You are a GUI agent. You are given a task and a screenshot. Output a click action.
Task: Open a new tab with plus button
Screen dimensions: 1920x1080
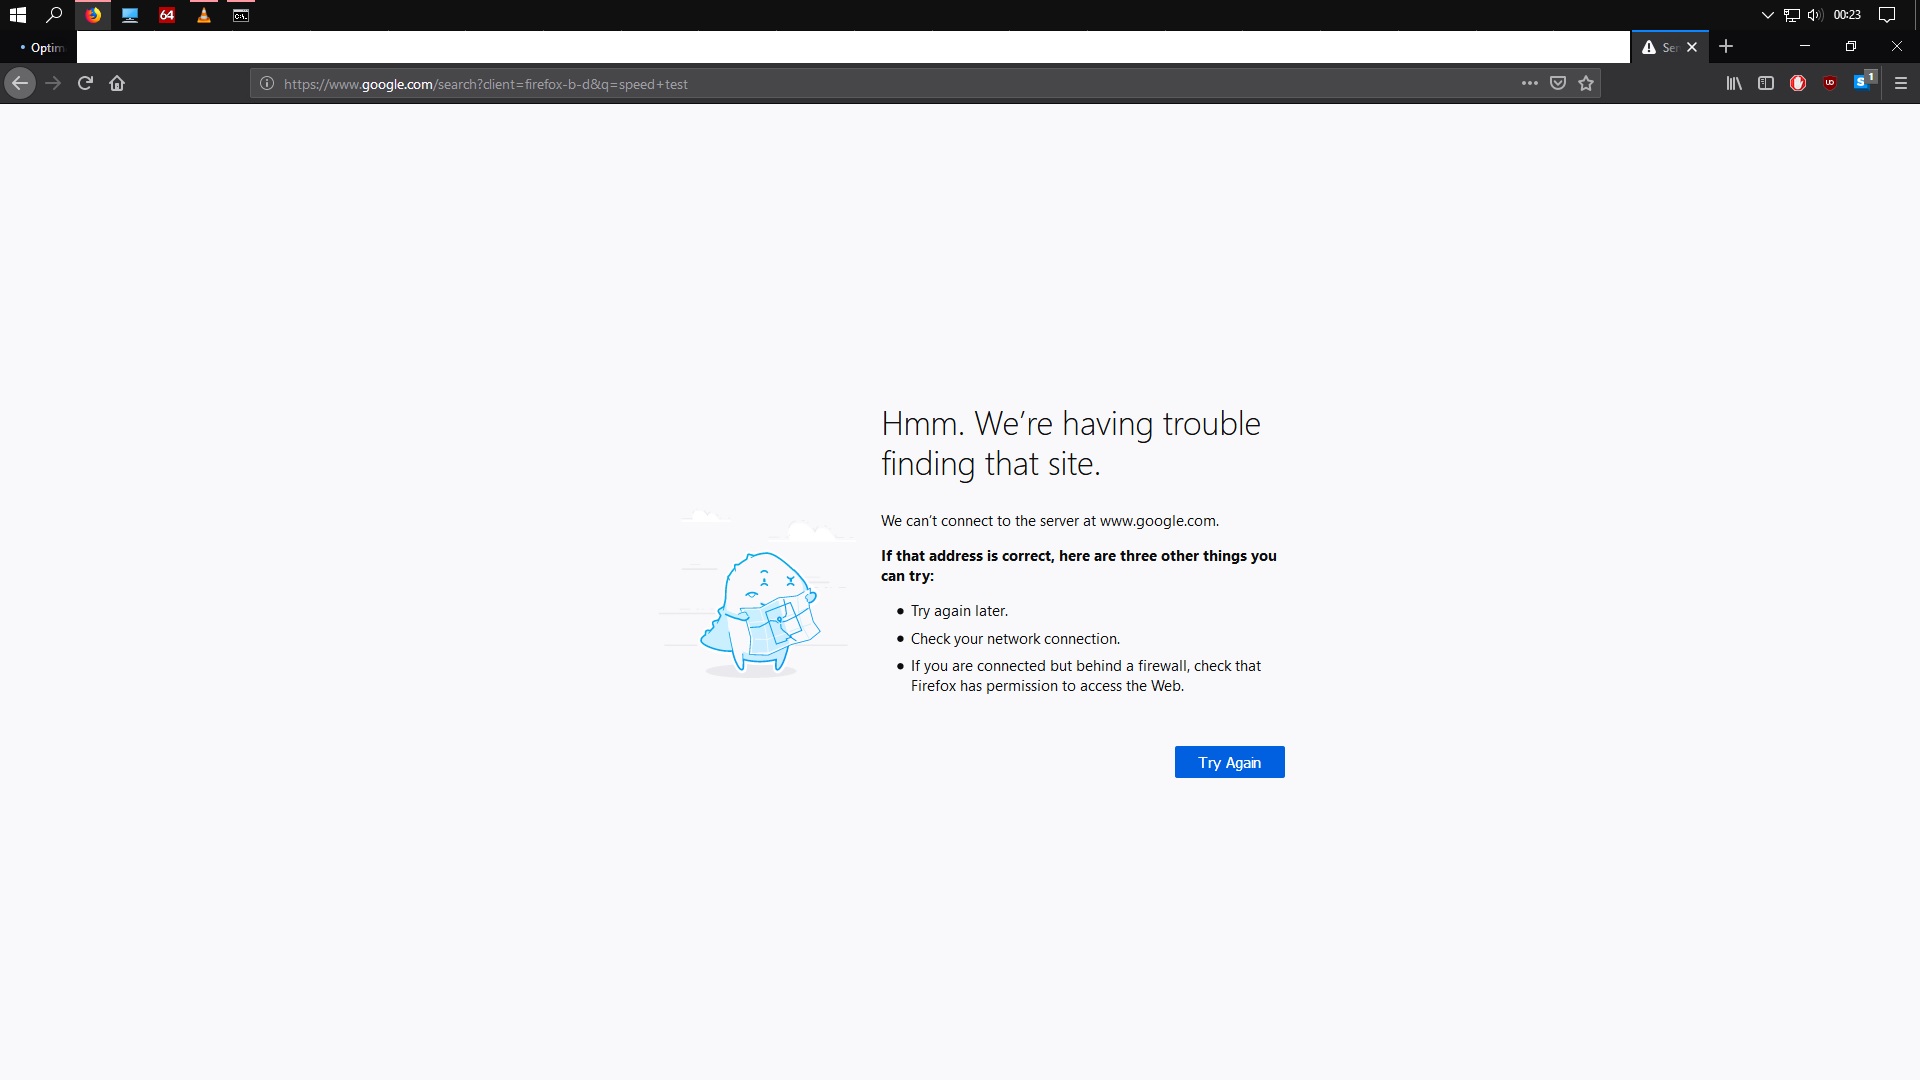1726,47
